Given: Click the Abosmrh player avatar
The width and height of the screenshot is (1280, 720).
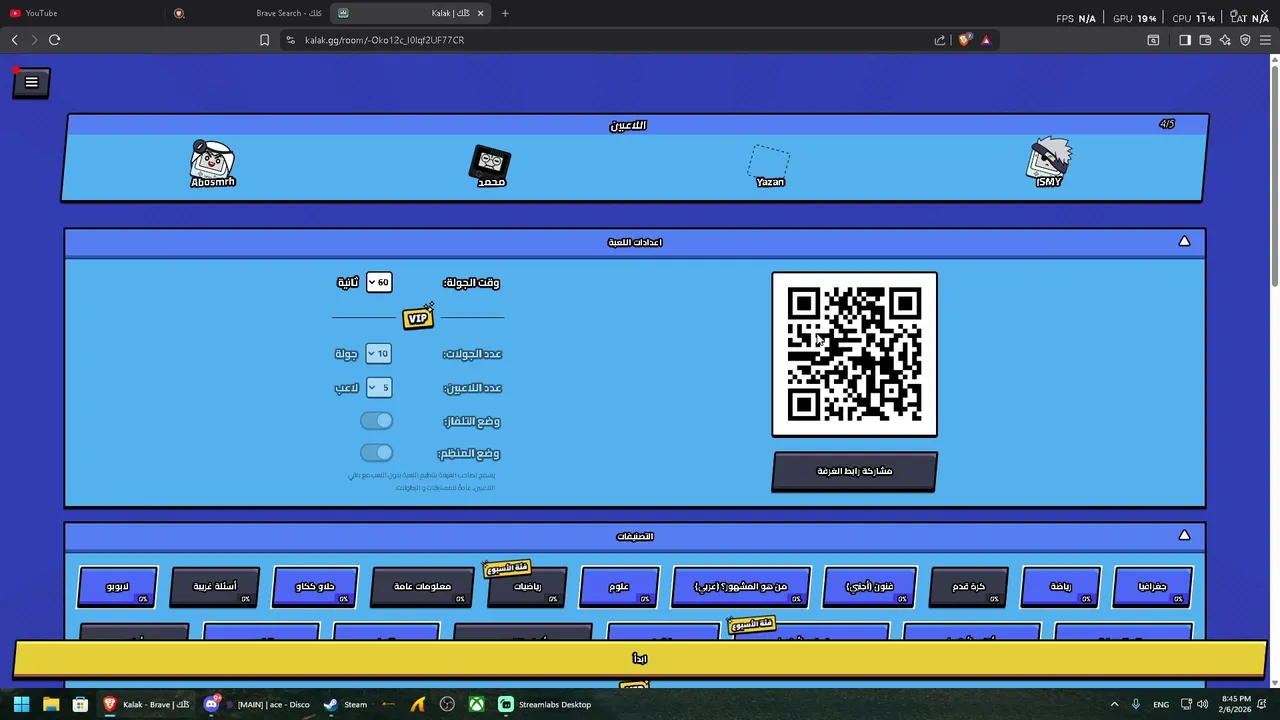Looking at the screenshot, I should (x=212, y=160).
